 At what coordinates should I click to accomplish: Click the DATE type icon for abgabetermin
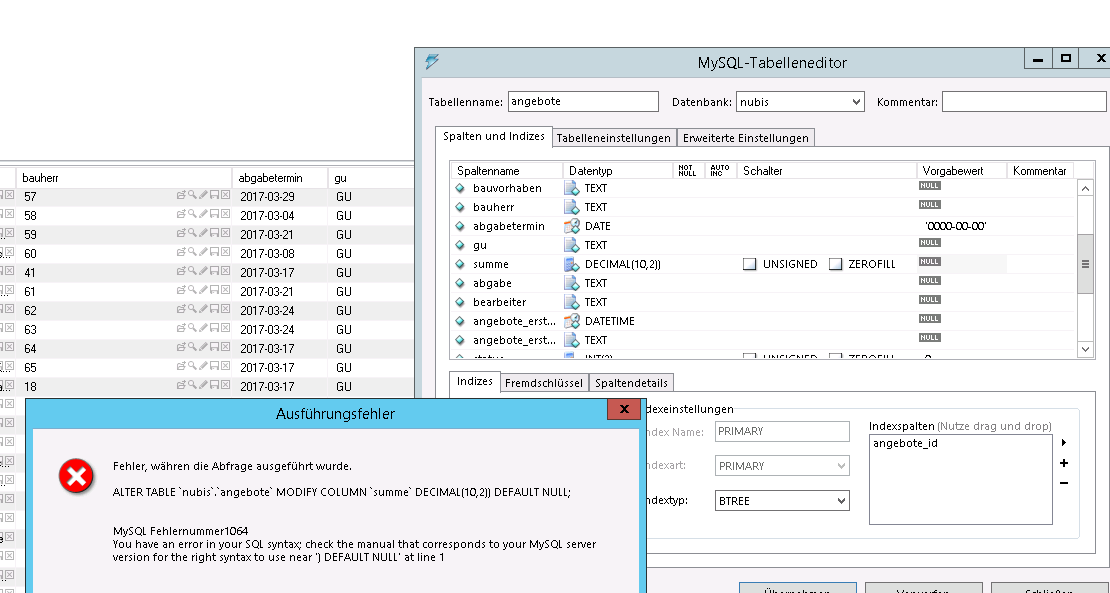(572, 226)
